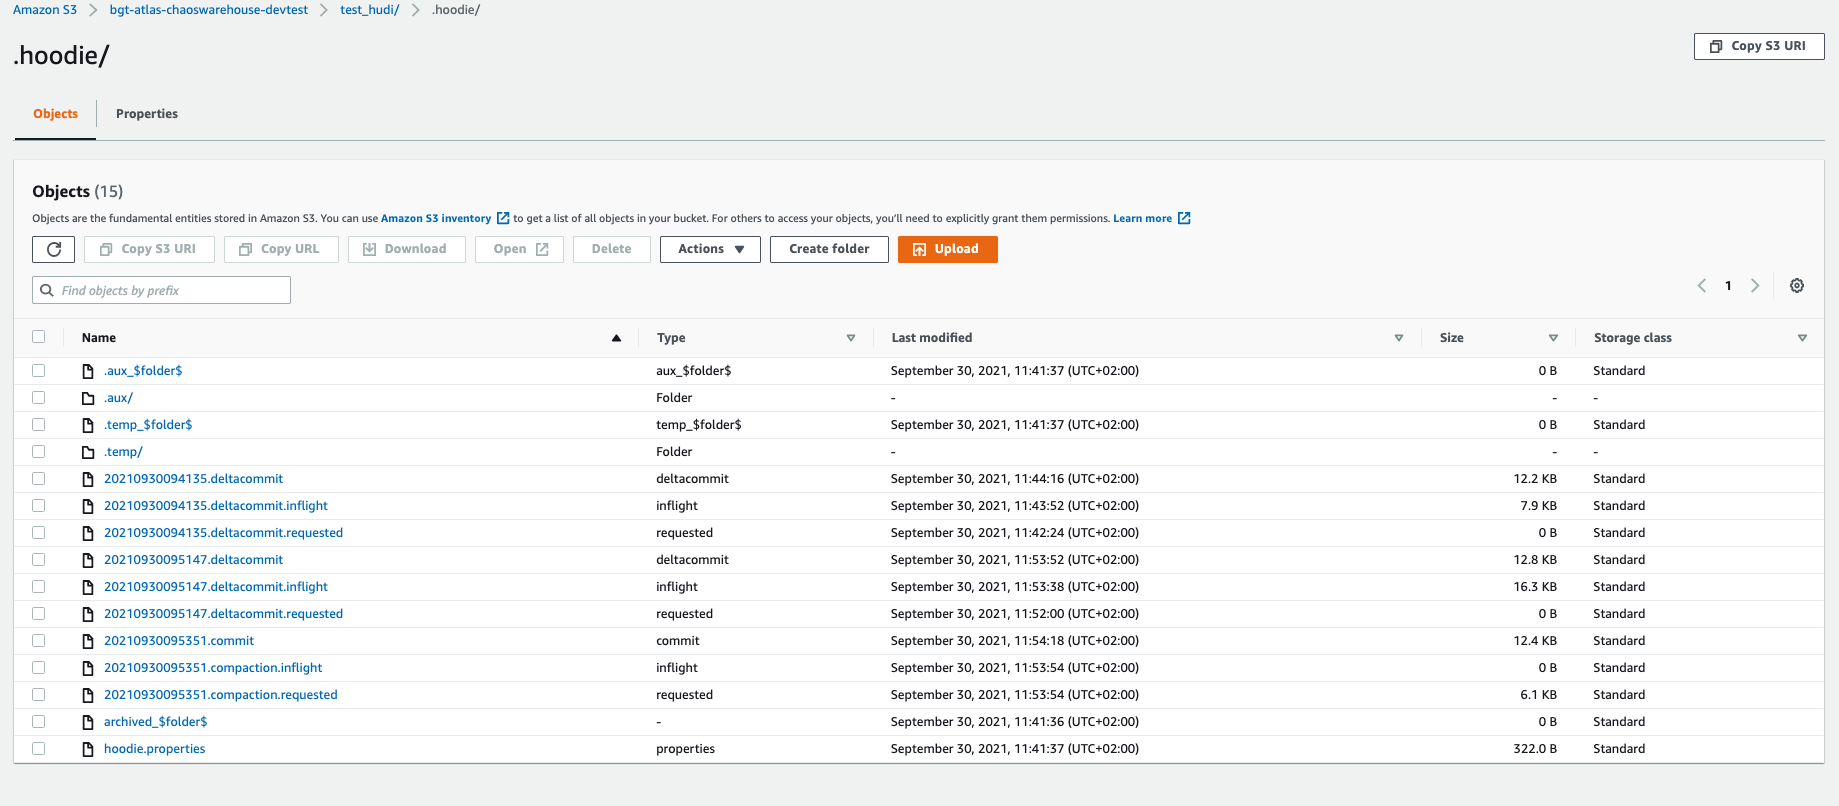Click the Learn more link
Viewport: 1839px width, 806px height.
1142,218
